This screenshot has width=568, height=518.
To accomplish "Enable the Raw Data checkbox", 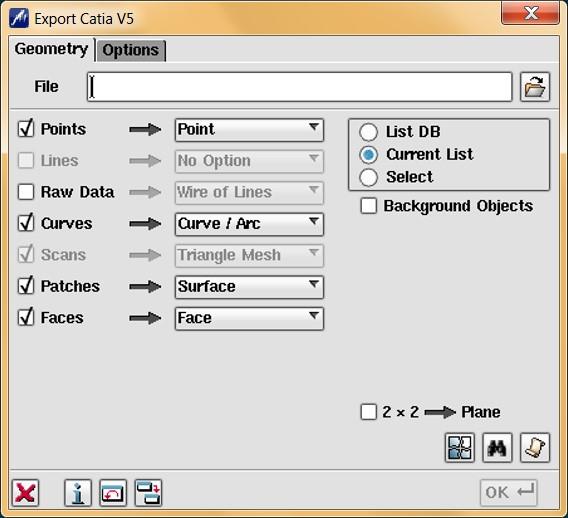I will [26, 192].
